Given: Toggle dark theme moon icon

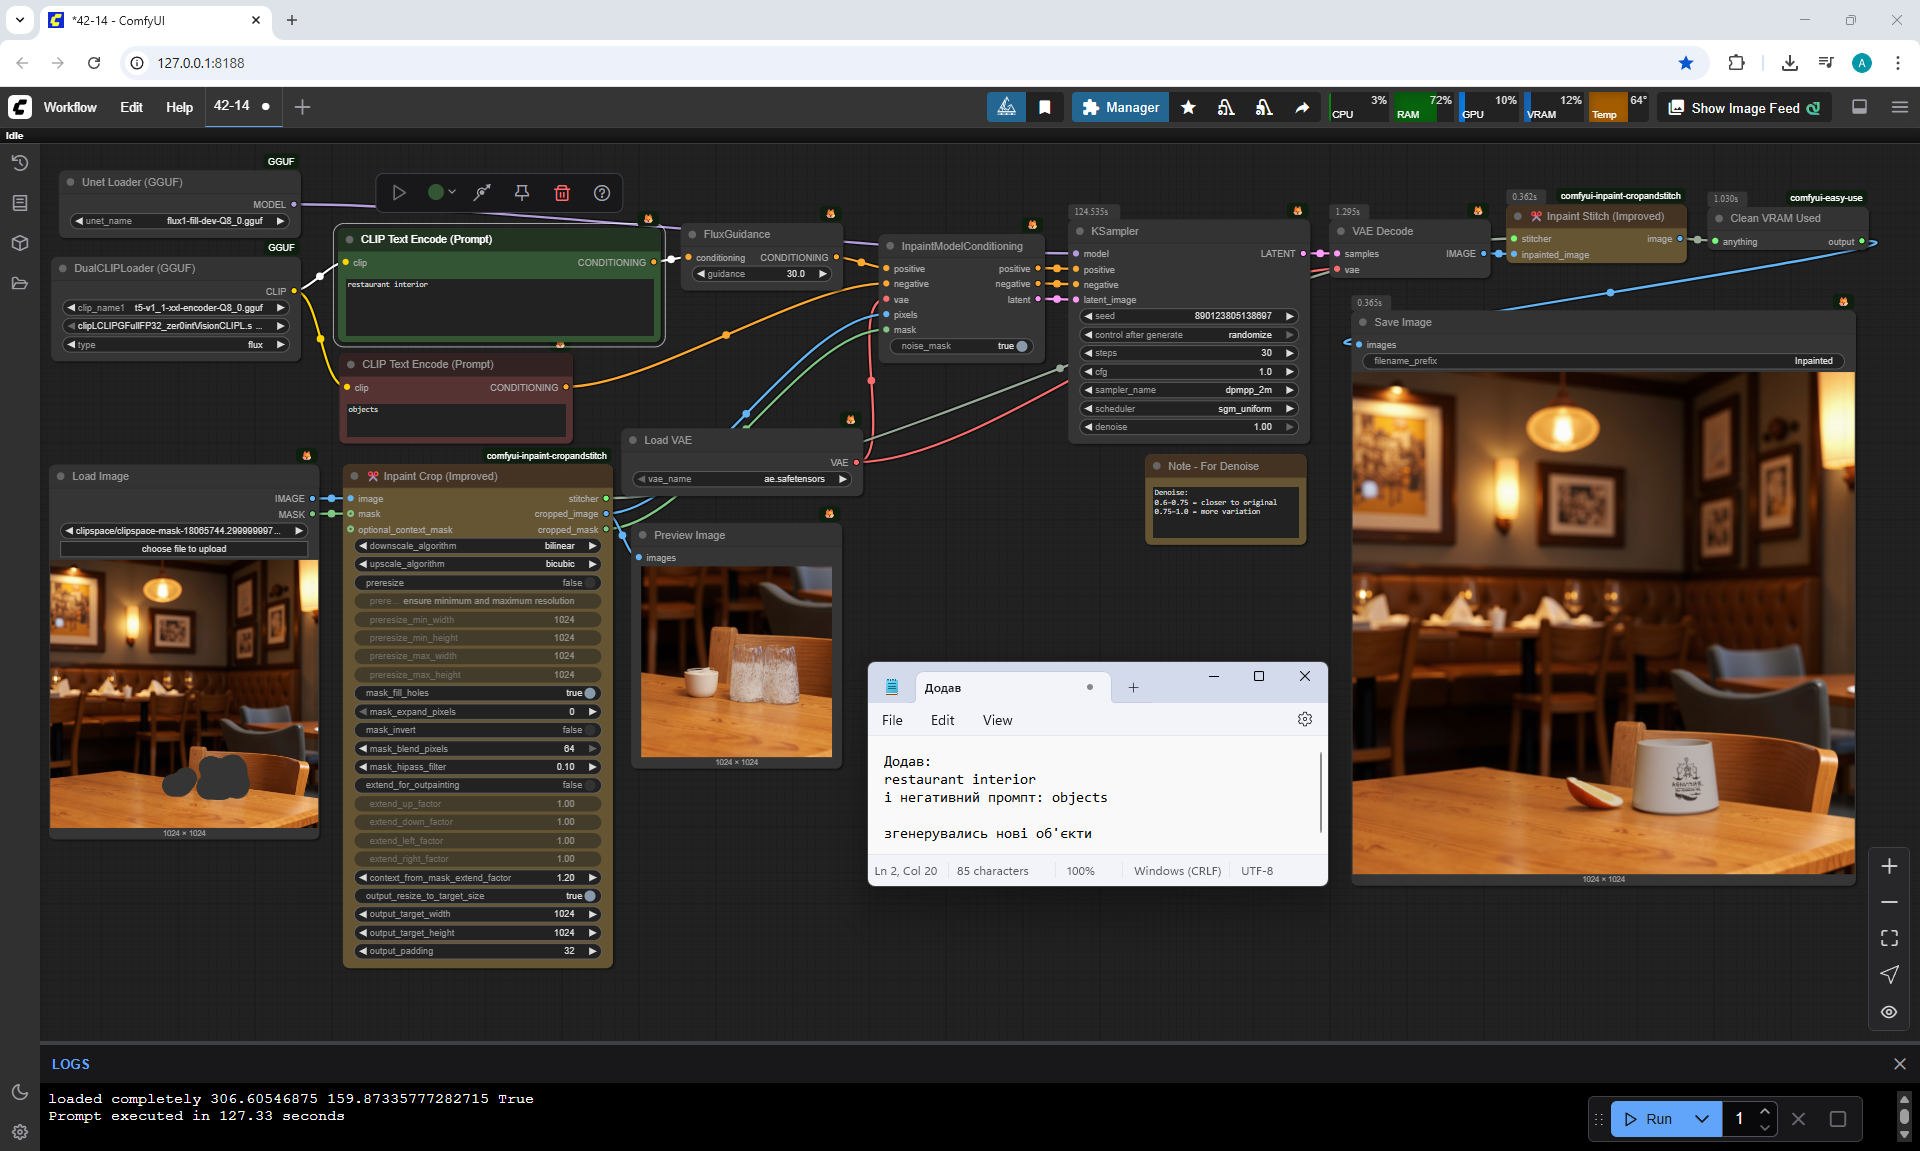Looking at the screenshot, I should click(19, 1092).
